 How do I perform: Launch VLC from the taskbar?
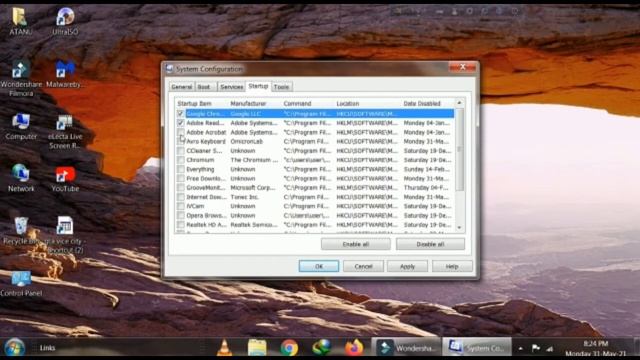(224, 348)
